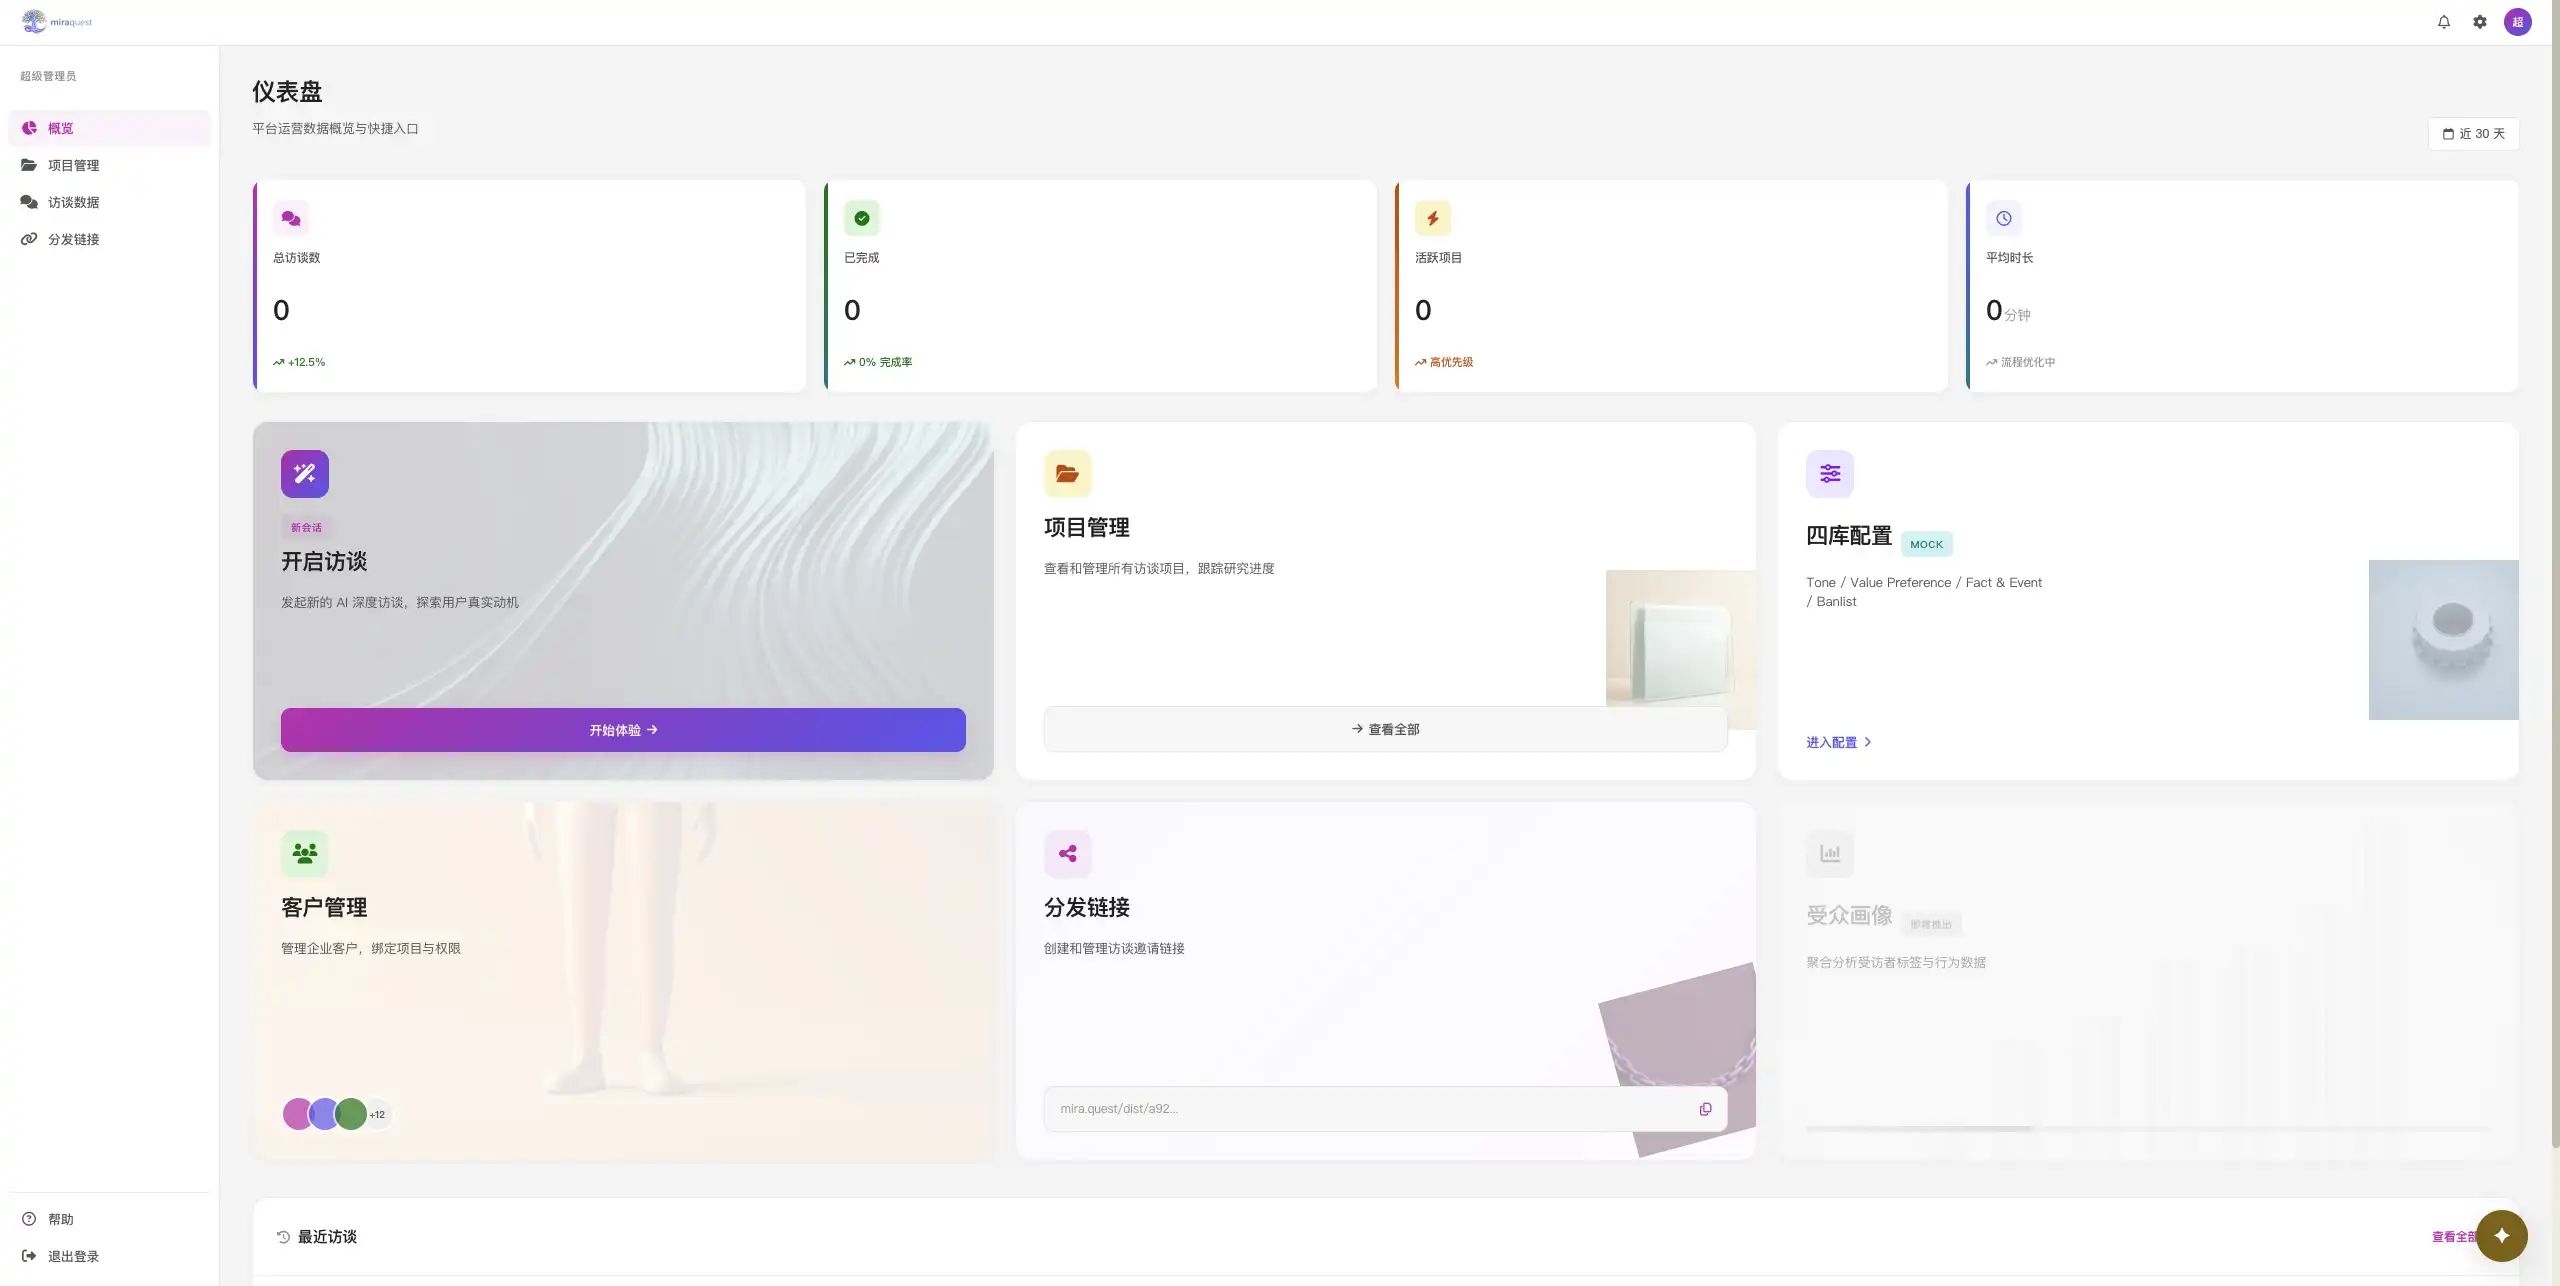Click the 查看全部 button in 项目管理 card
This screenshot has width=2560, height=1286.
[x=1385, y=729]
